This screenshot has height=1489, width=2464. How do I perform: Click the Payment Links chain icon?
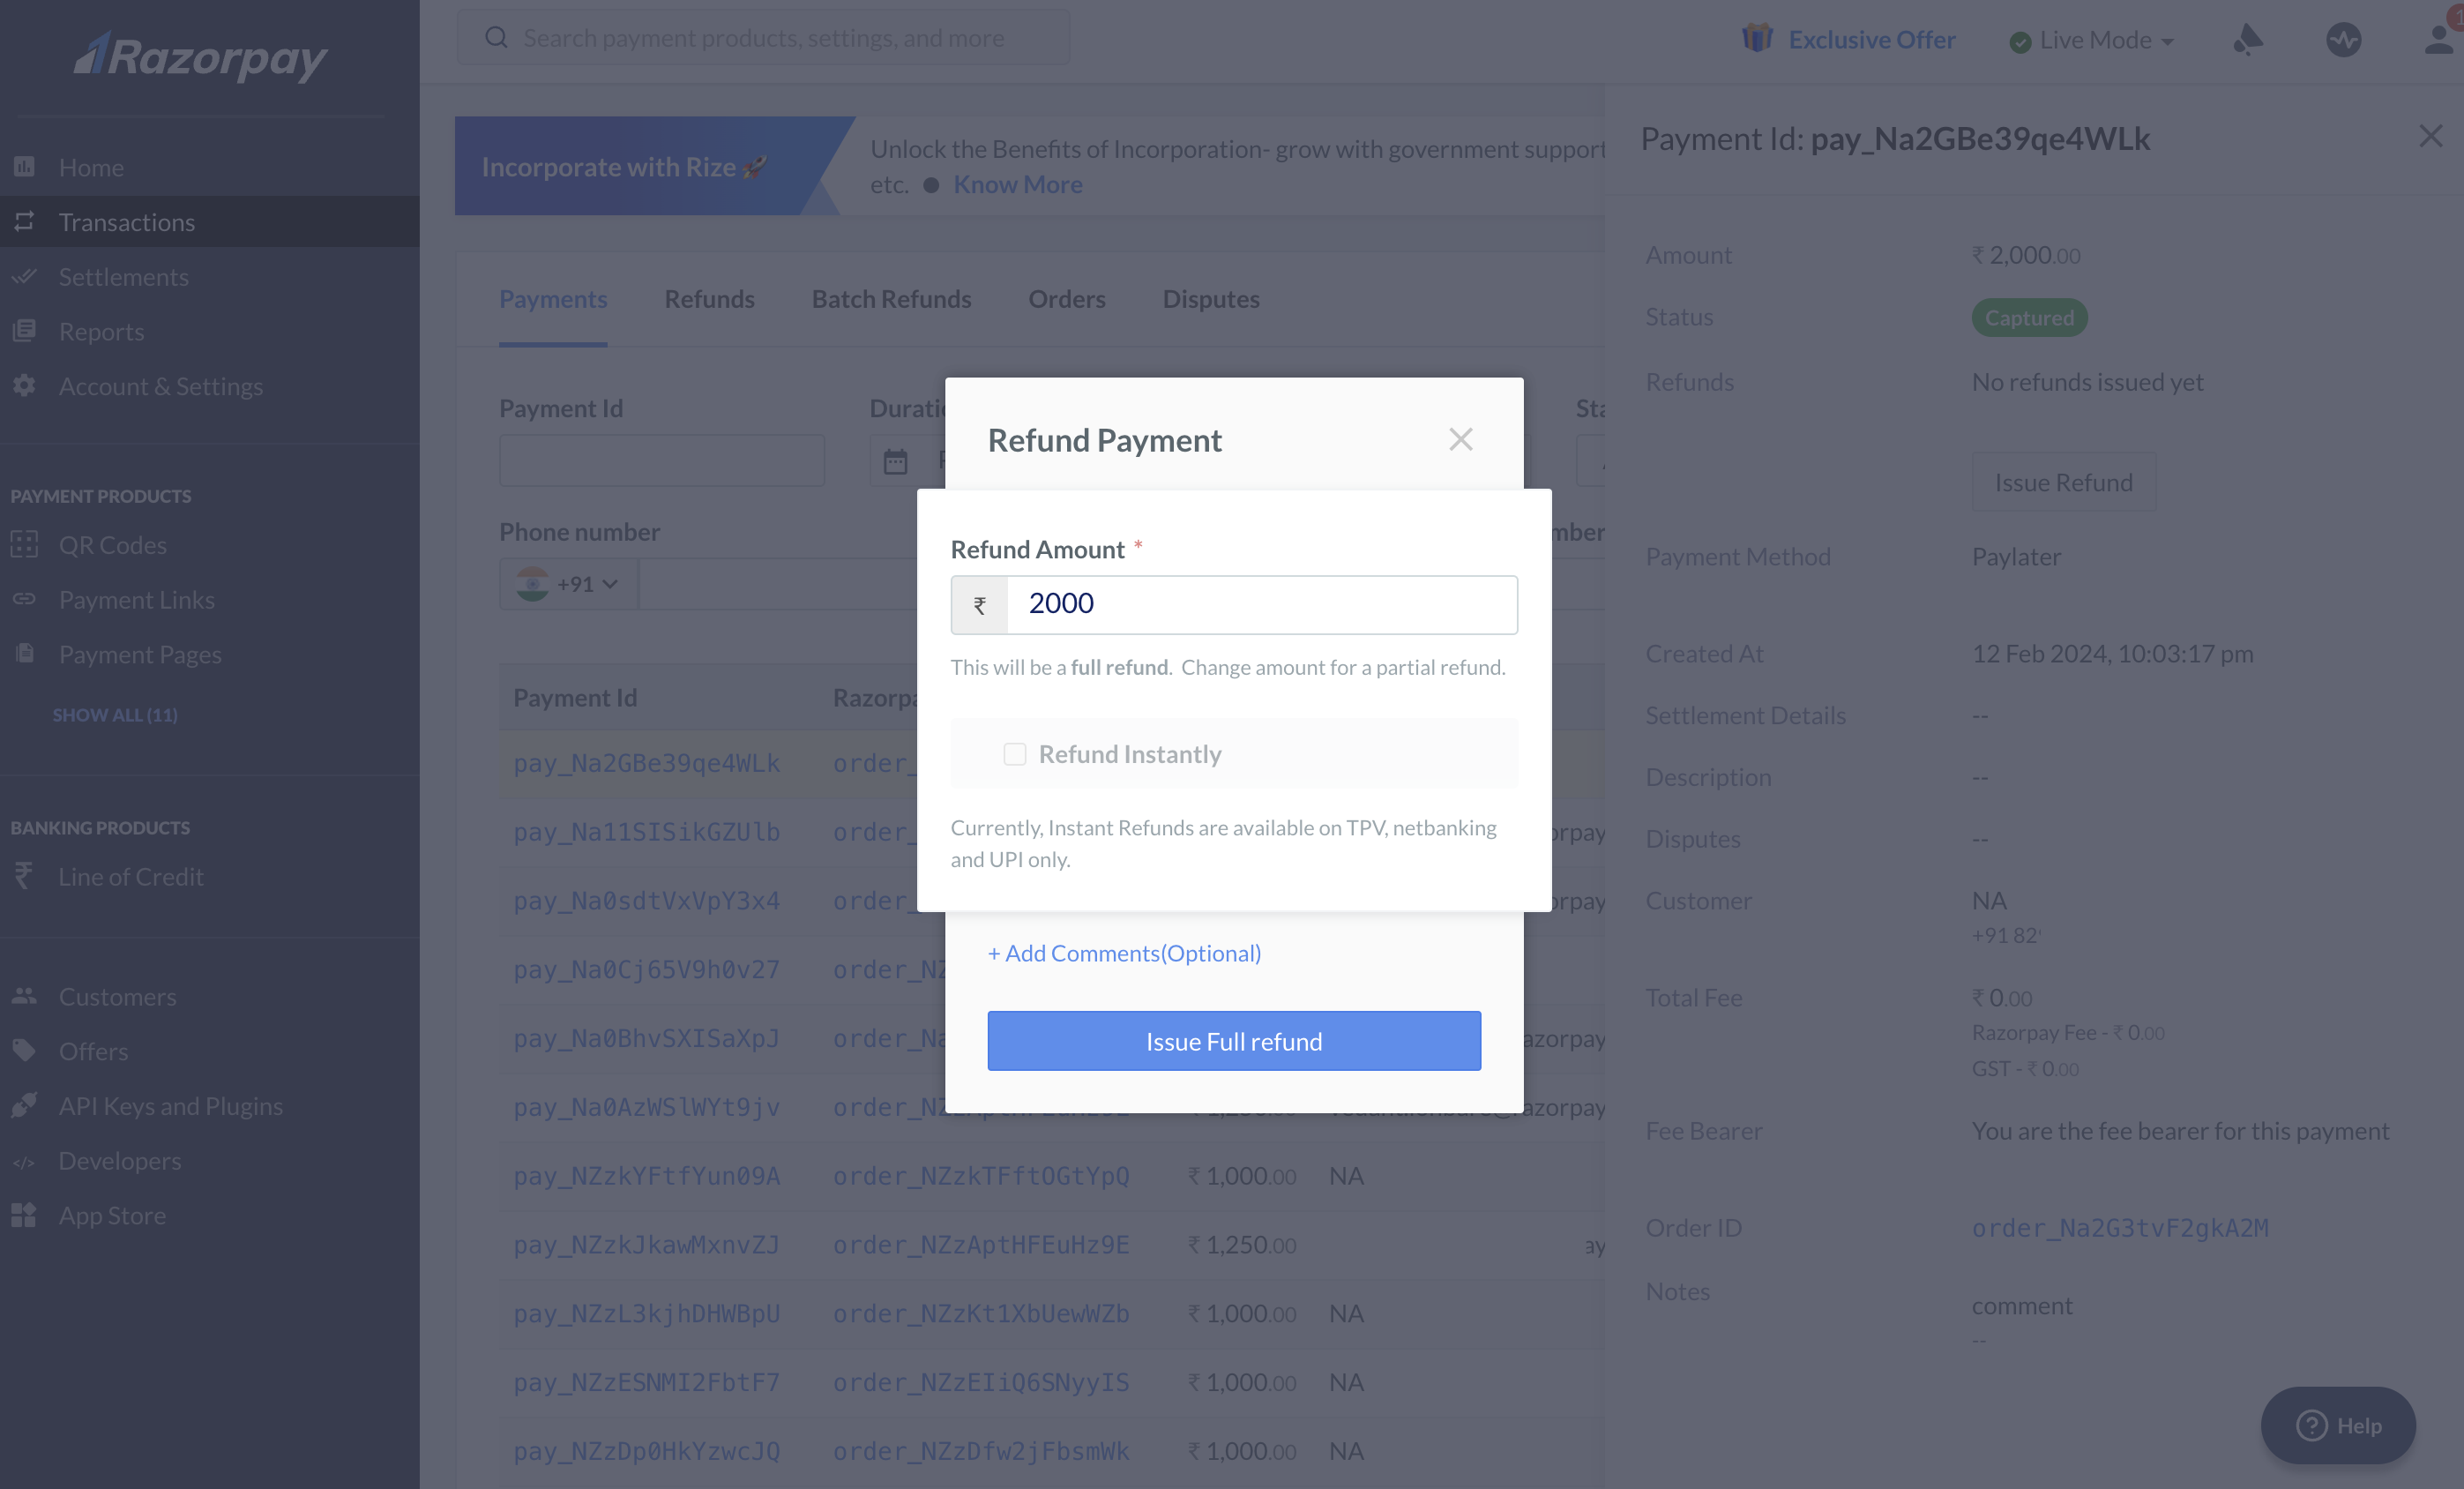(x=24, y=599)
